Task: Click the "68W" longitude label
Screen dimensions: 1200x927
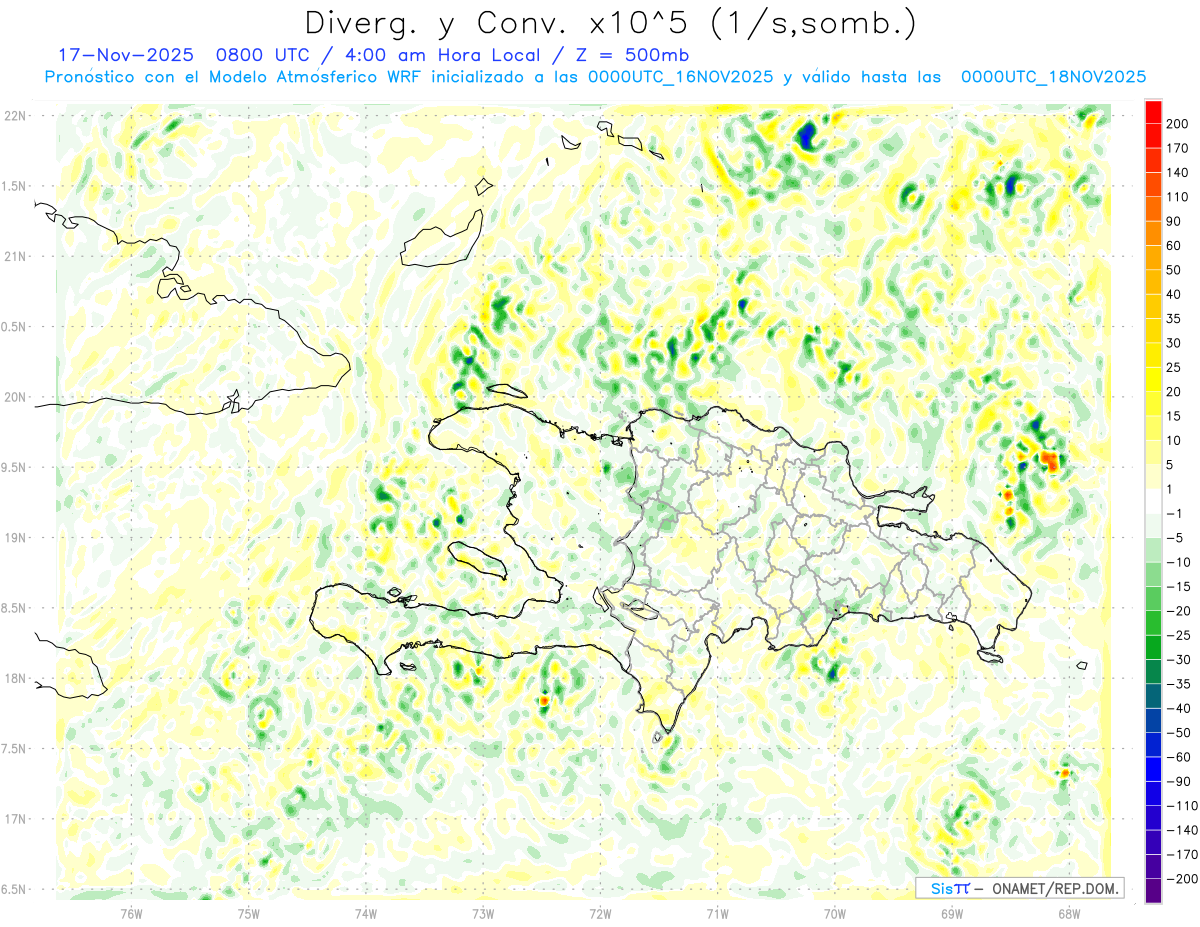Action: tap(1069, 913)
